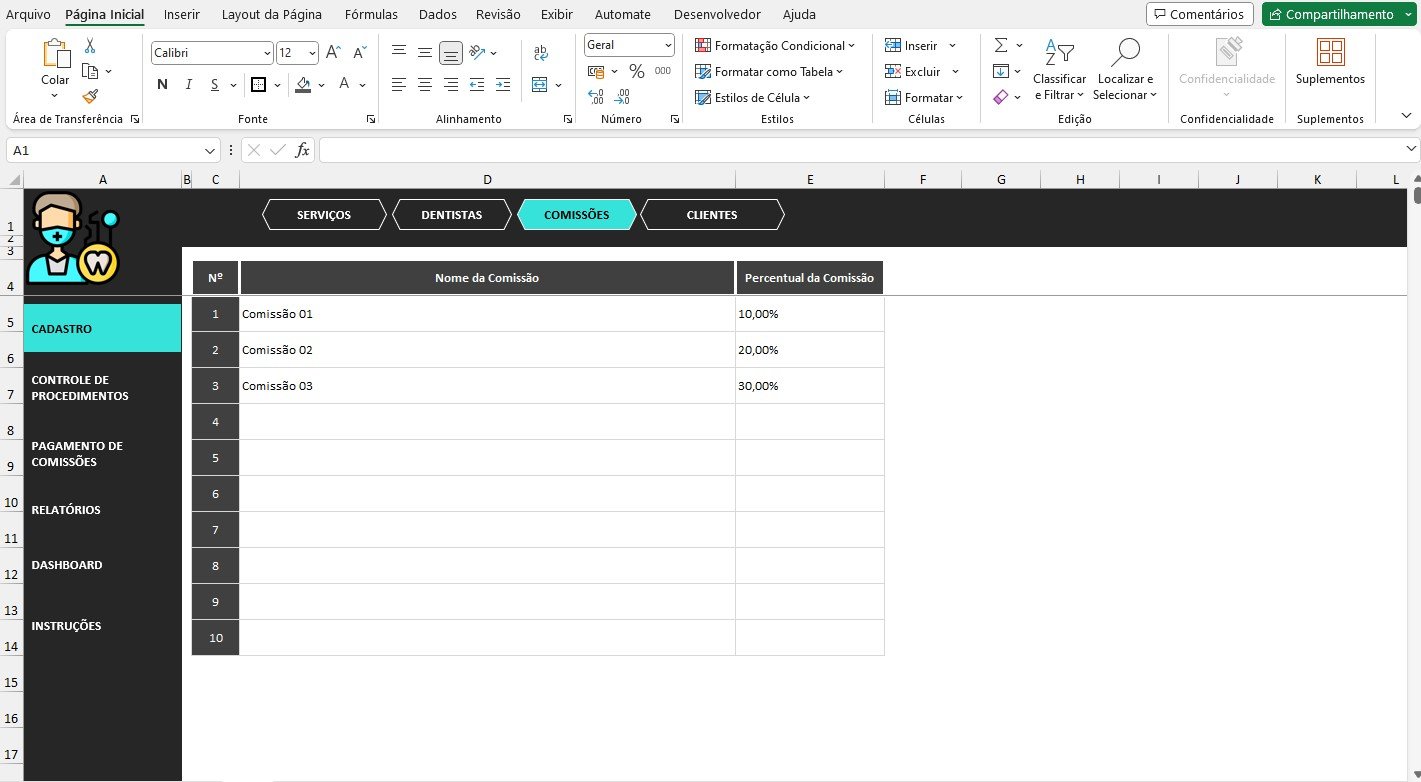Viewport: 1421px width, 782px height.
Task: Click the Cut scissors icon
Action: 90,46
